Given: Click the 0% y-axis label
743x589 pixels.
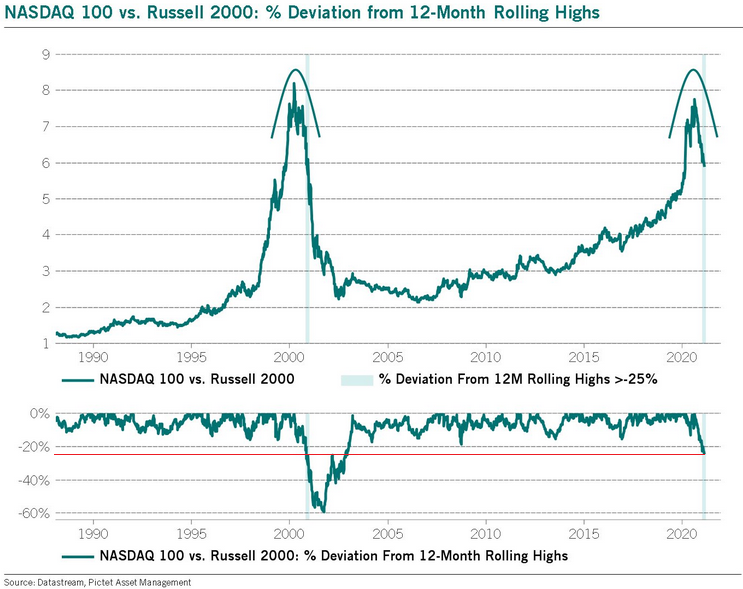Looking at the screenshot, I should pos(39,414).
